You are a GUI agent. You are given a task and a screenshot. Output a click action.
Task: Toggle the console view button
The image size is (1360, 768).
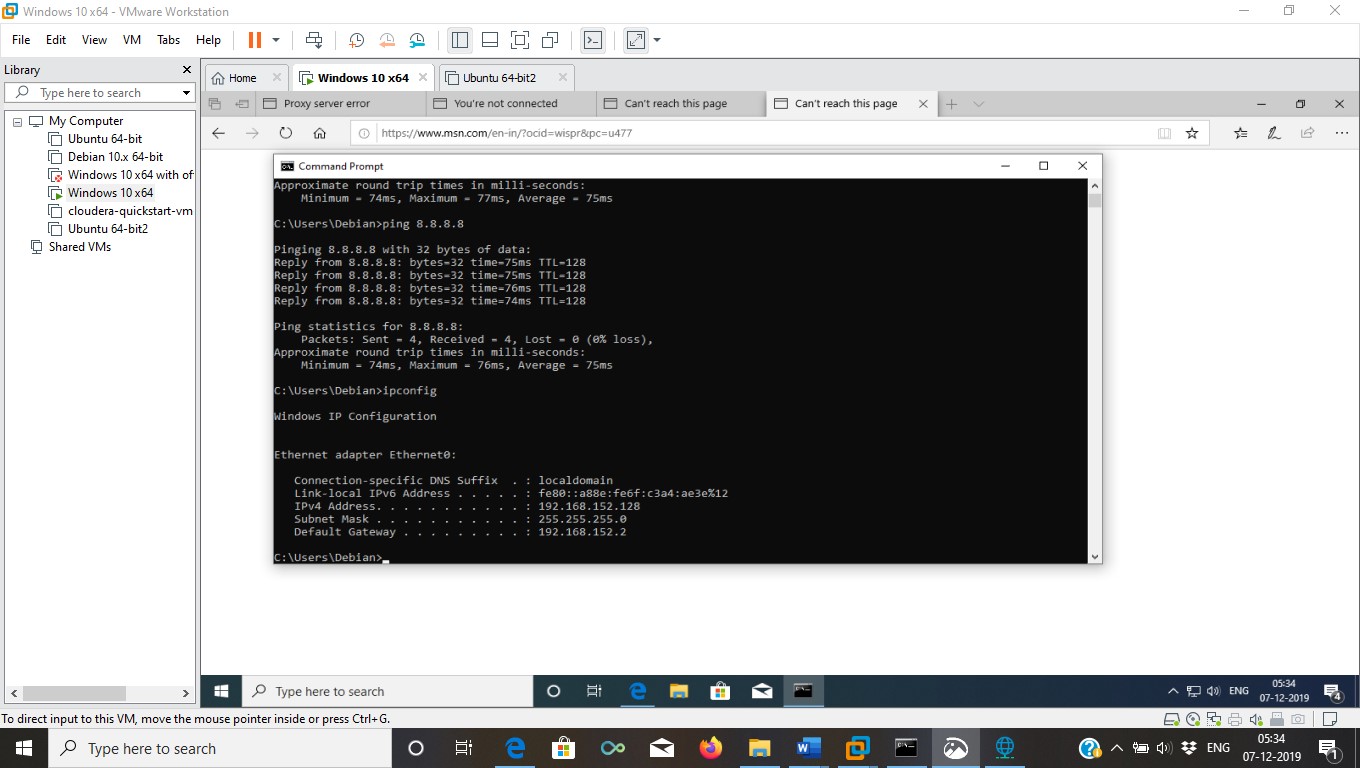(x=595, y=40)
